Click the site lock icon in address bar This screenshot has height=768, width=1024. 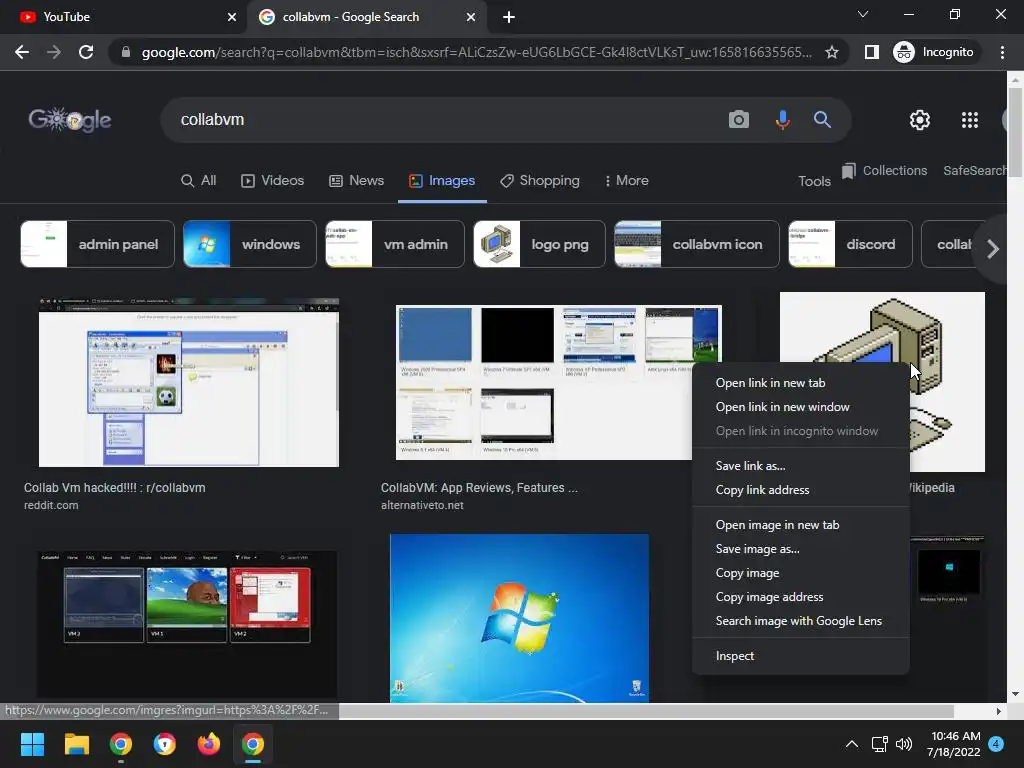coord(126,52)
